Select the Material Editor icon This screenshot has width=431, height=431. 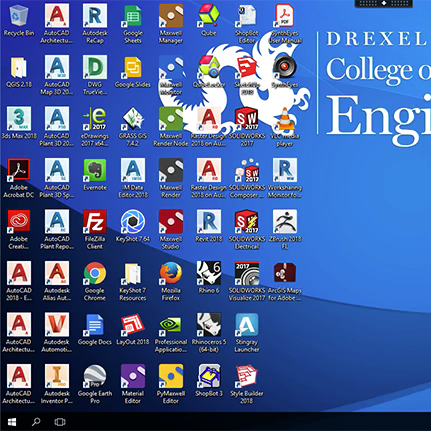pyautogui.click(x=133, y=376)
